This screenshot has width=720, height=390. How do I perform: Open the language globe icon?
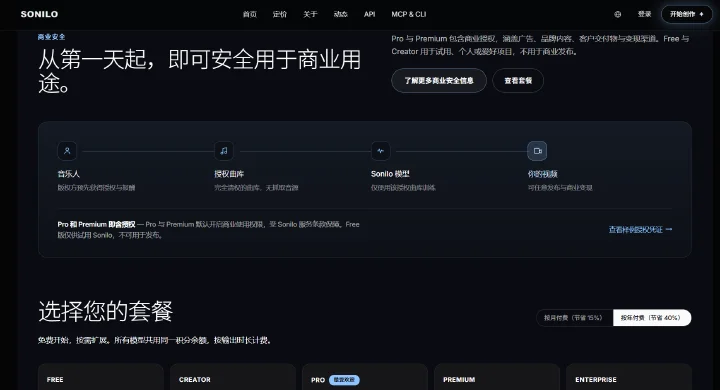(x=618, y=14)
